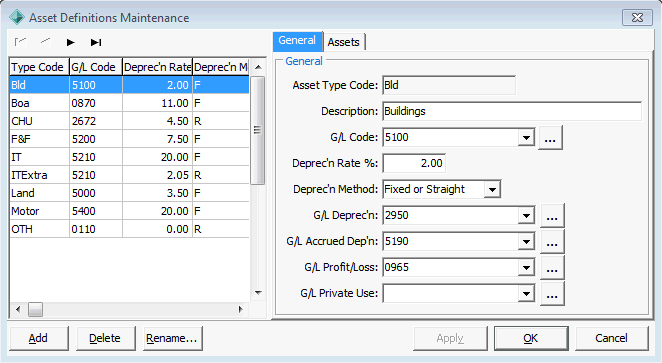Select the ITExtra row
This screenshot has height=363, width=662.
pos(129,175)
